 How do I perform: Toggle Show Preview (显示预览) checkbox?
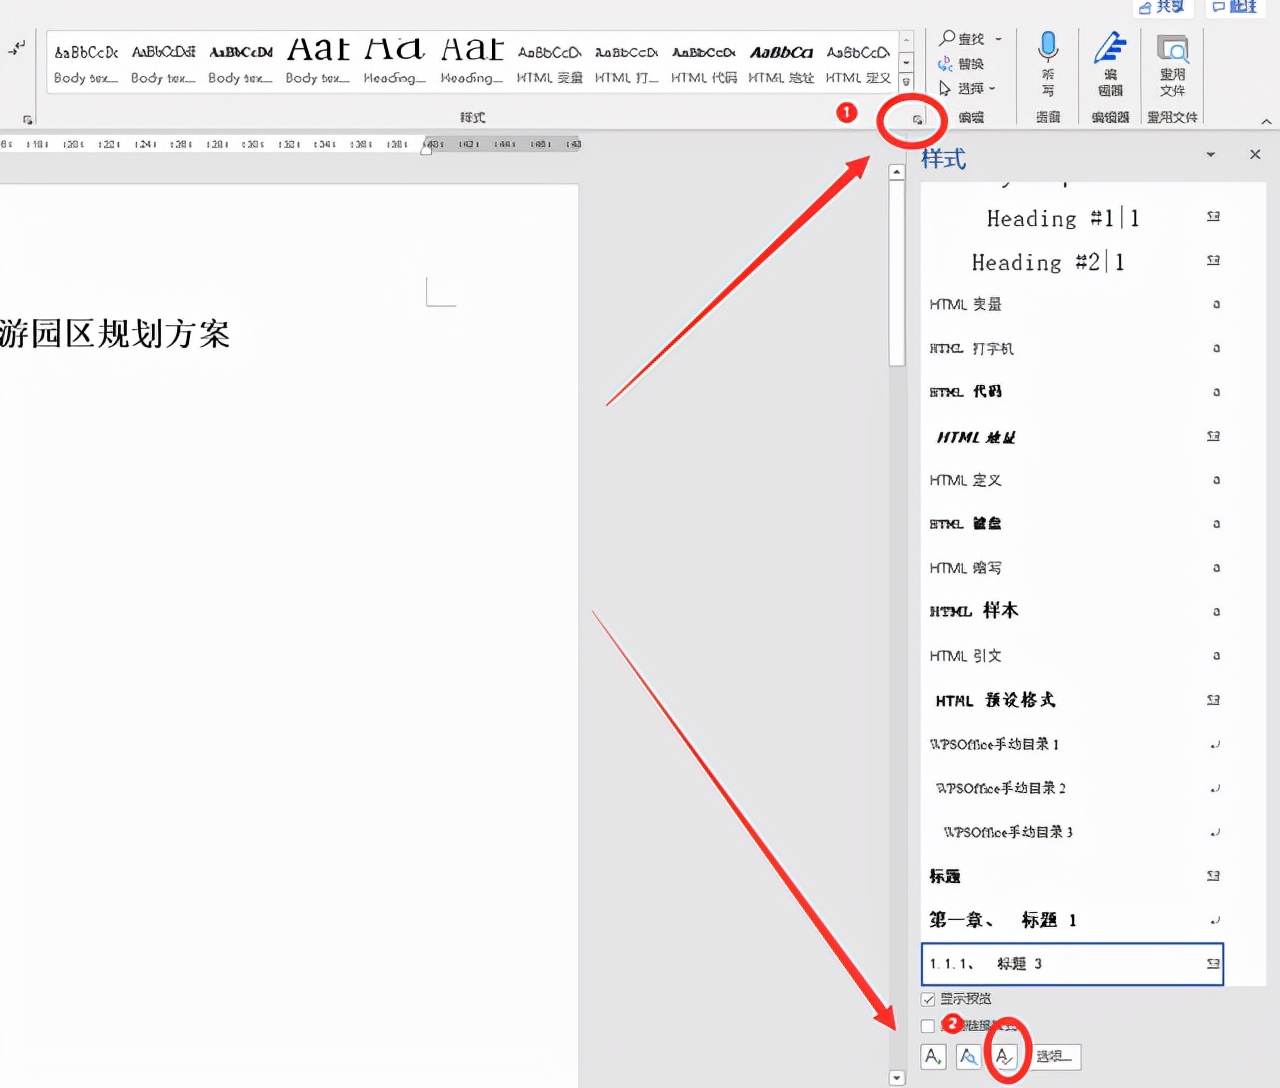pyautogui.click(x=928, y=999)
